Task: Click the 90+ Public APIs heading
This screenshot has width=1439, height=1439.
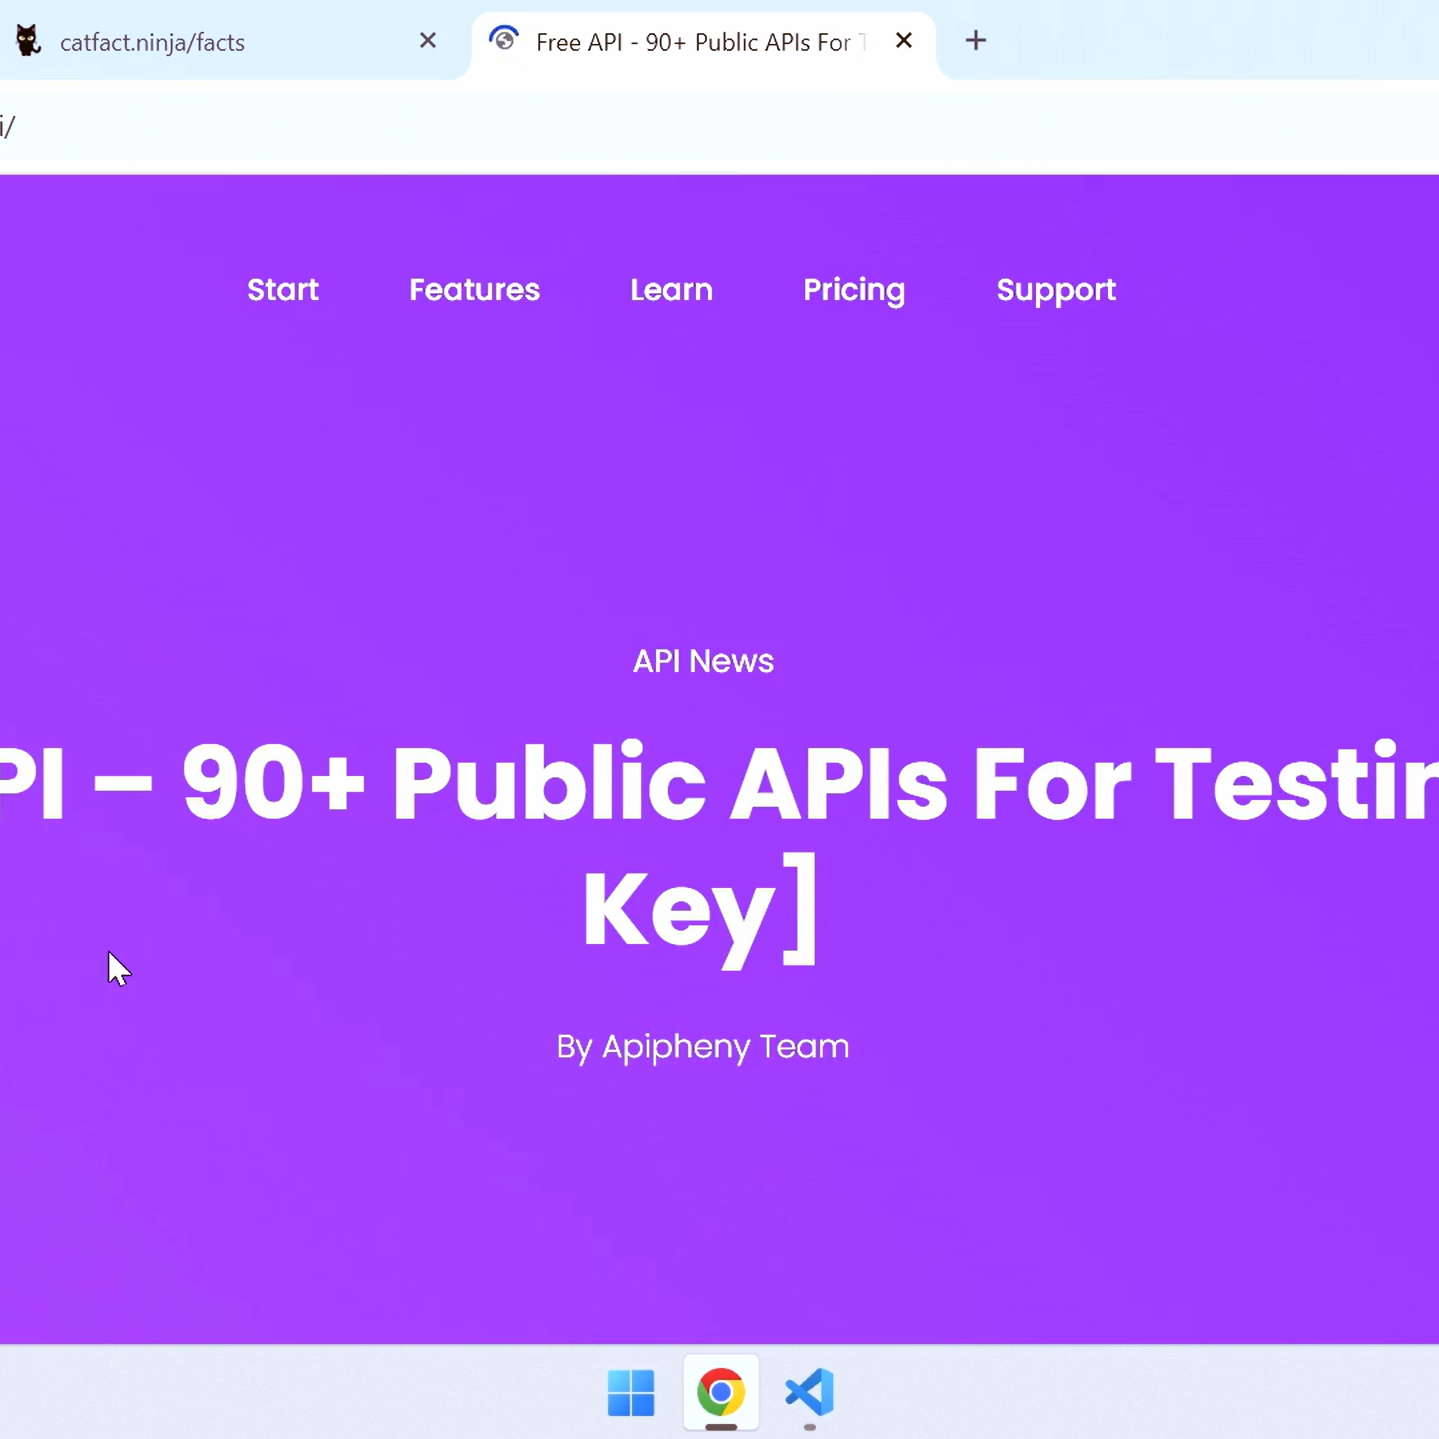Action: click(703, 785)
